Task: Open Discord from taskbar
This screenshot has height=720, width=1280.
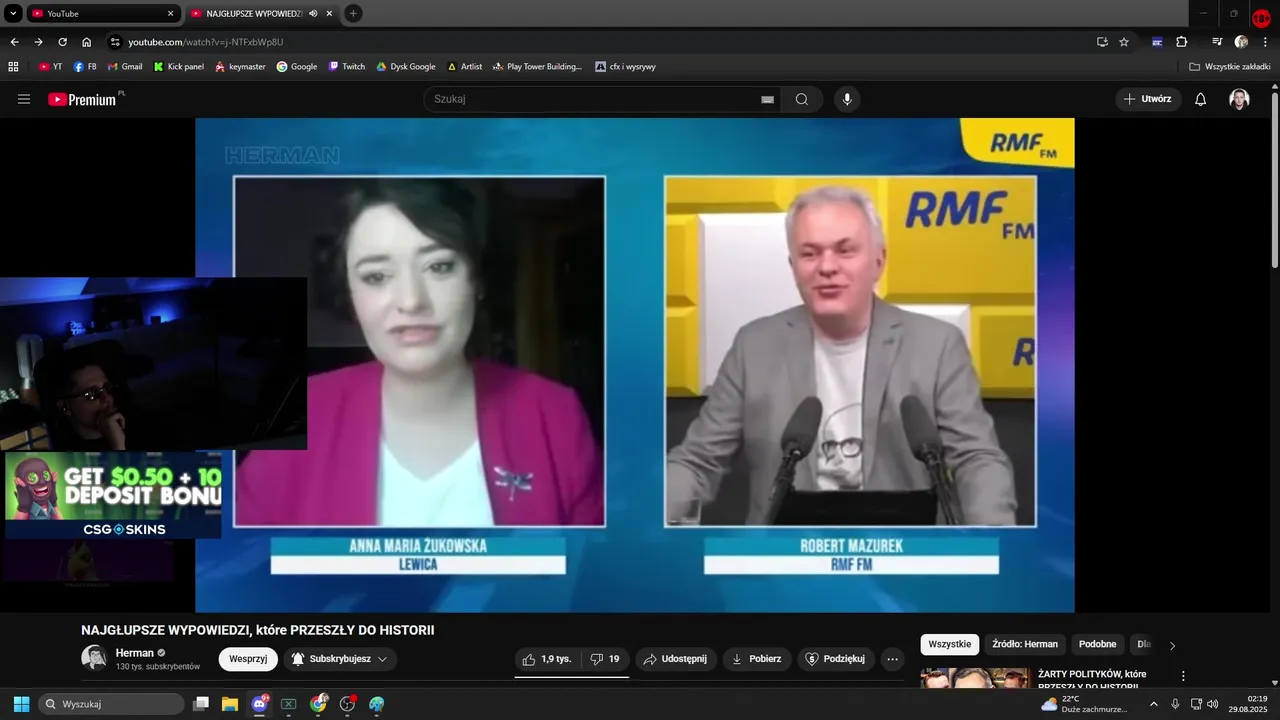Action: point(260,704)
